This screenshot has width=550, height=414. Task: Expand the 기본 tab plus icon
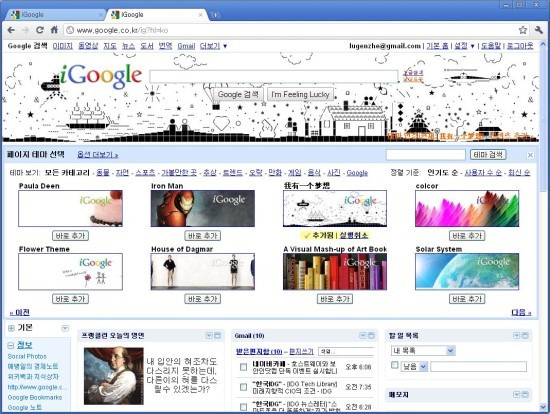[x=11, y=328]
